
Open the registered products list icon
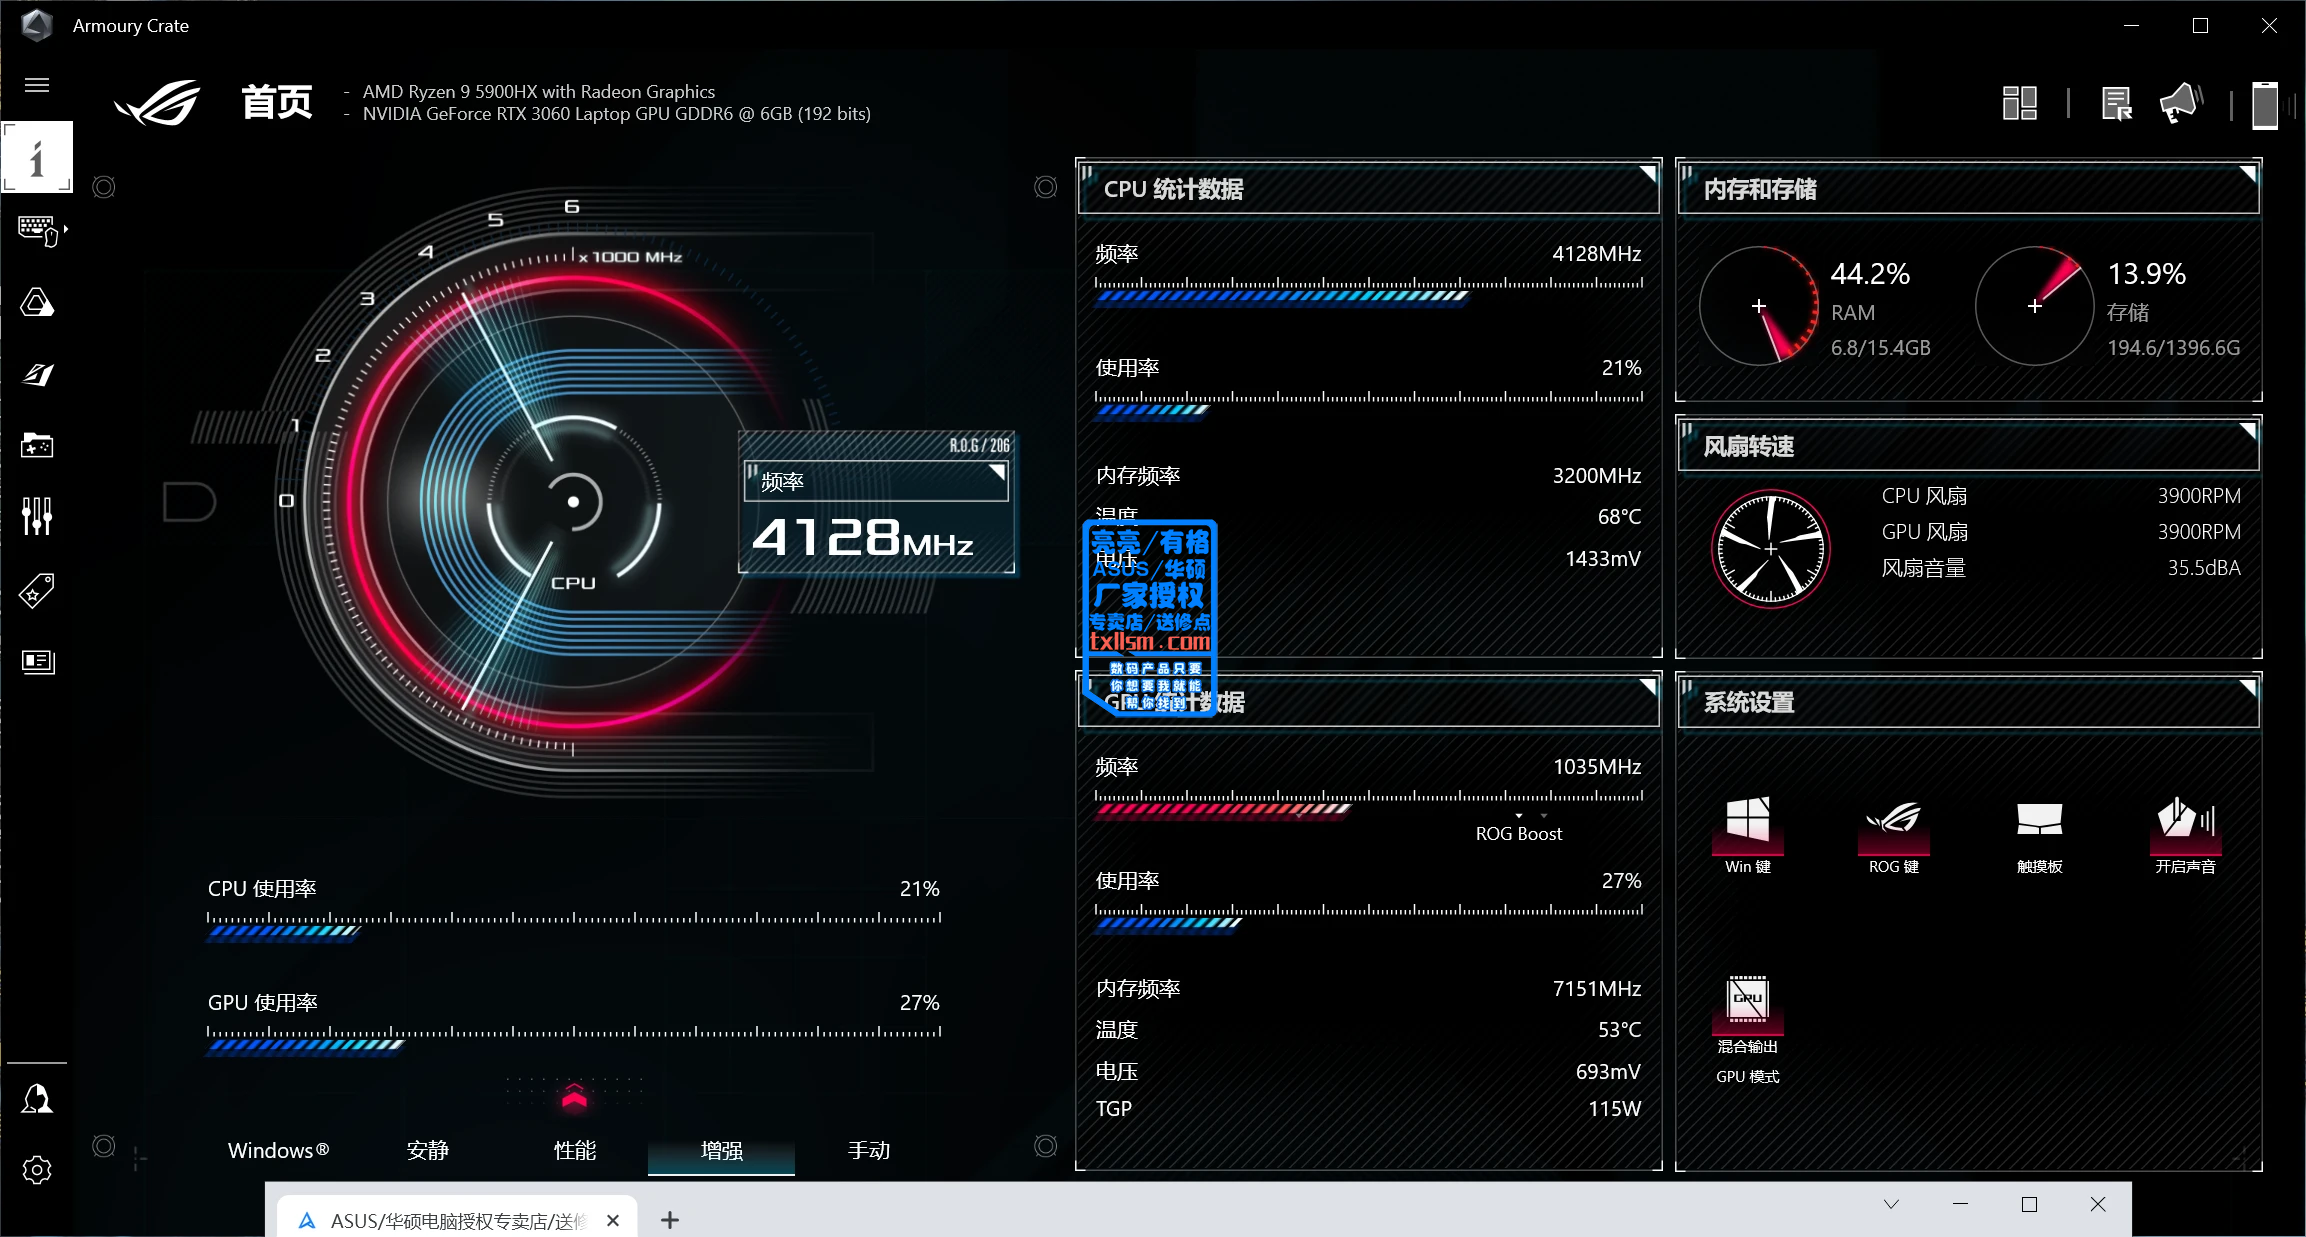coord(2116,103)
